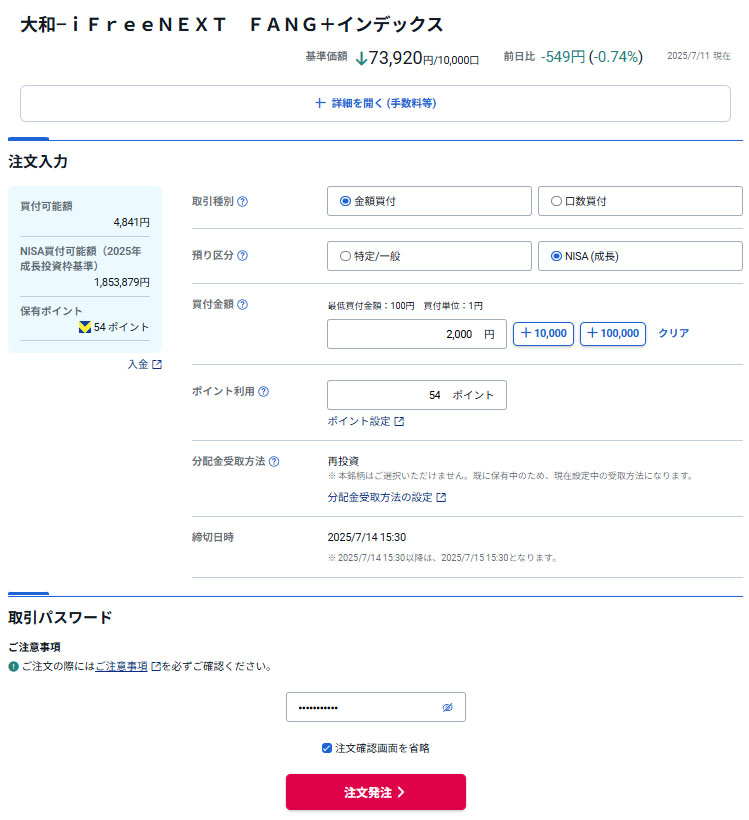The height and width of the screenshot is (820, 749).
Task: Click help icon beside ポイント利用
Action: (x=264, y=393)
